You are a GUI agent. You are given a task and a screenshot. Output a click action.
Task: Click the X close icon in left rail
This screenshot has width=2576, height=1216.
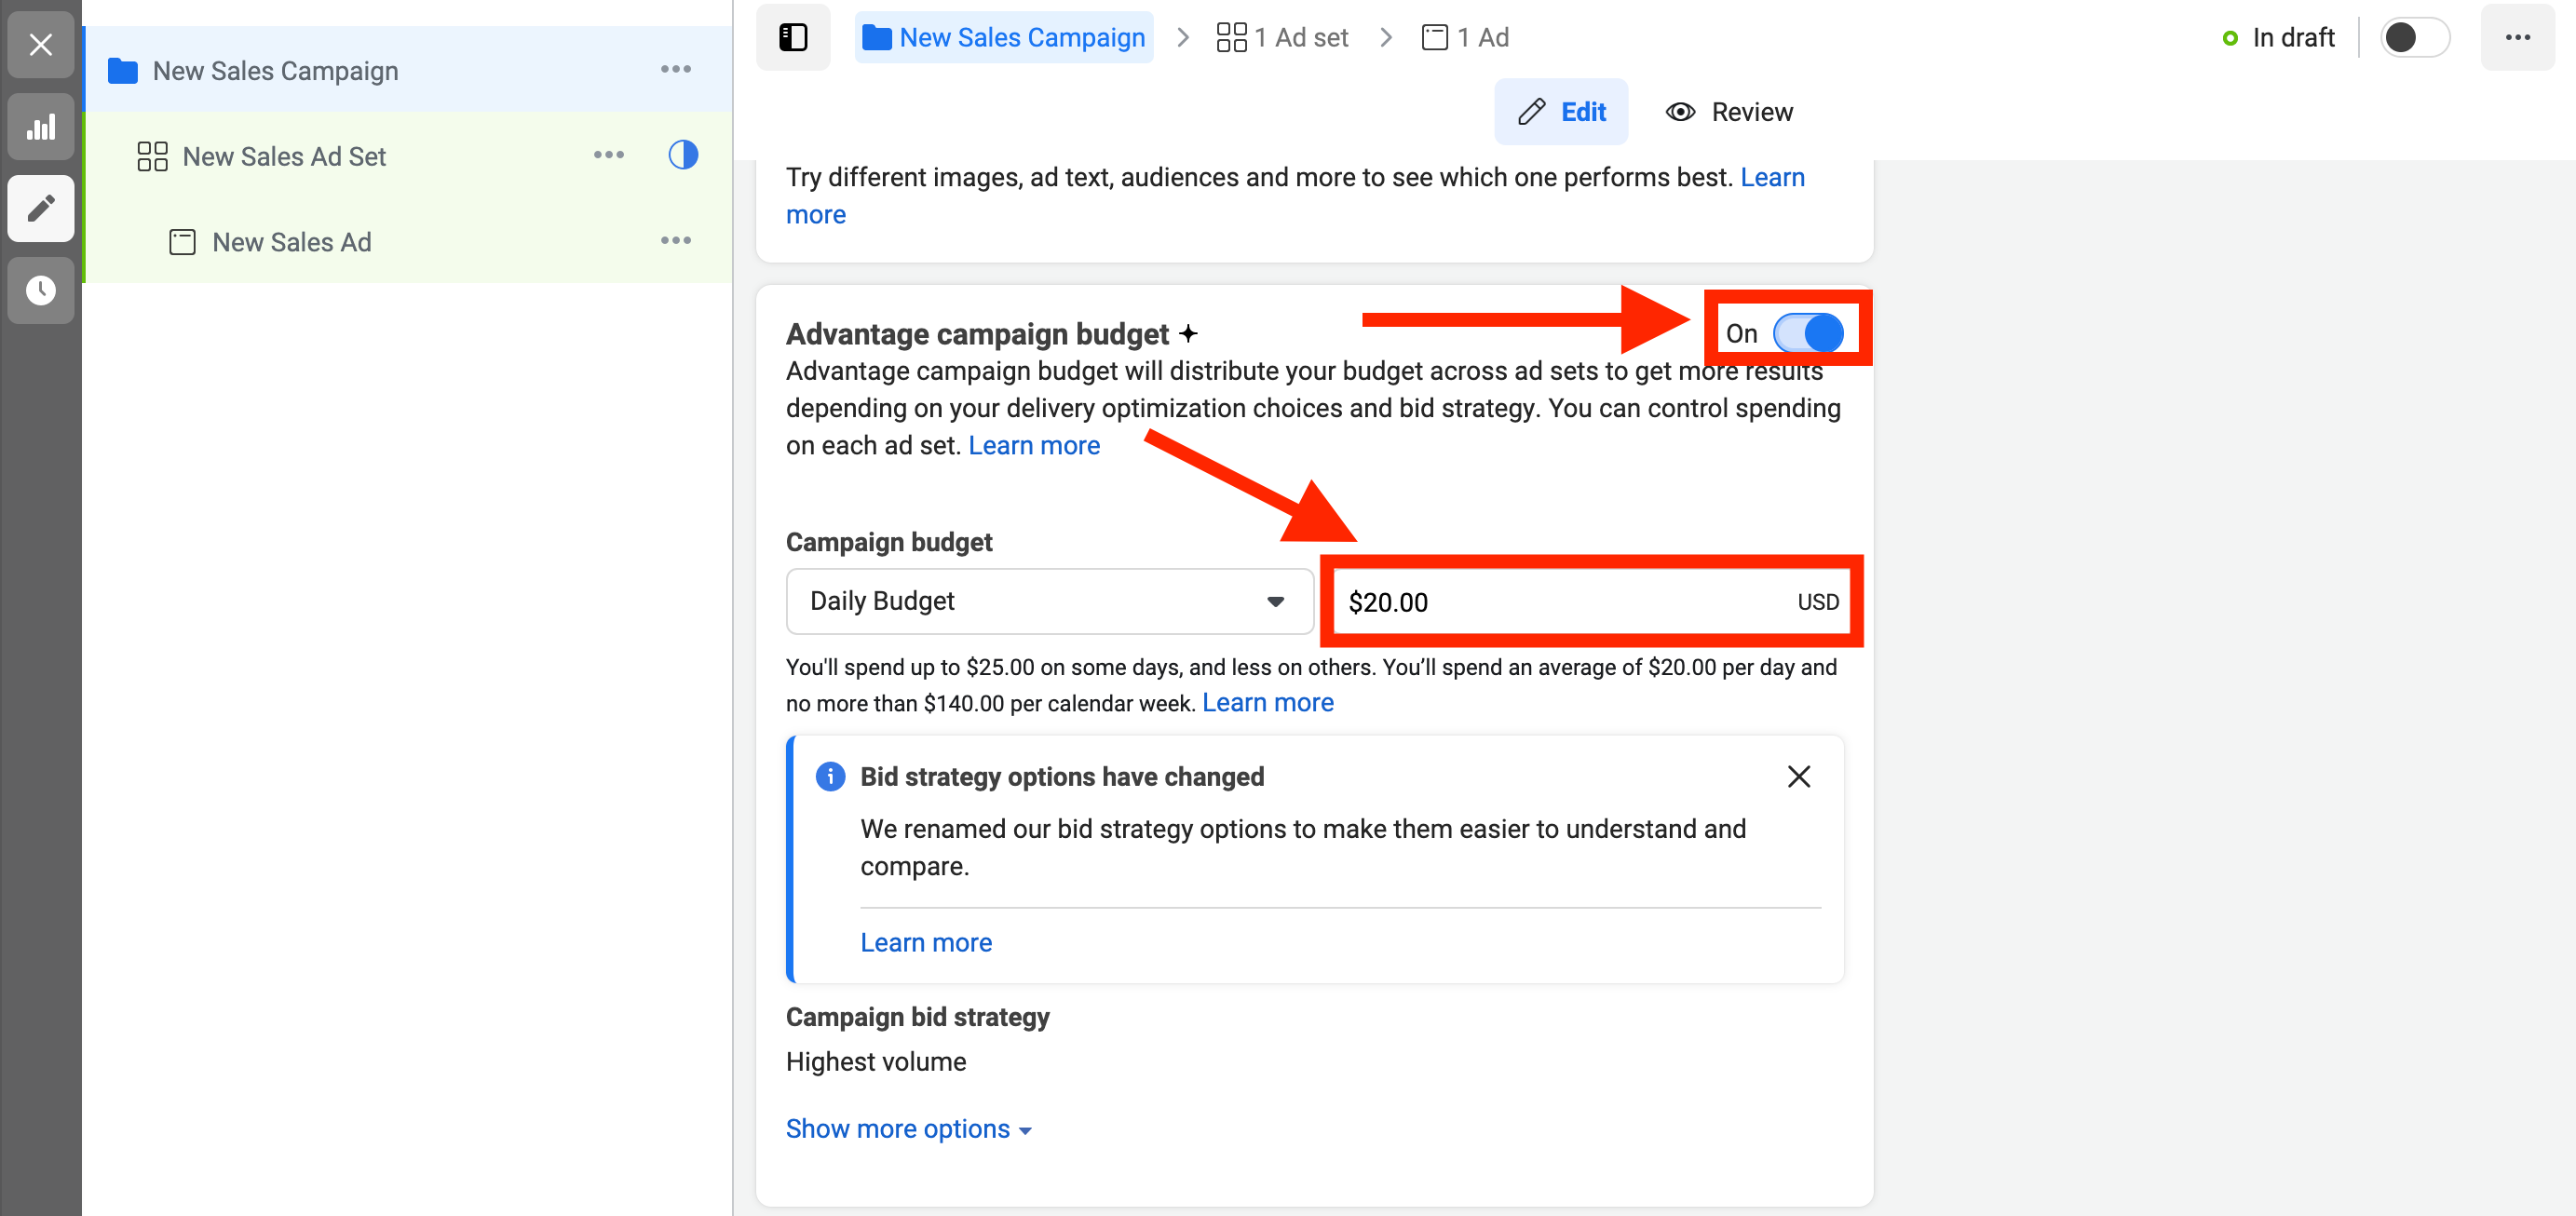coord(40,44)
